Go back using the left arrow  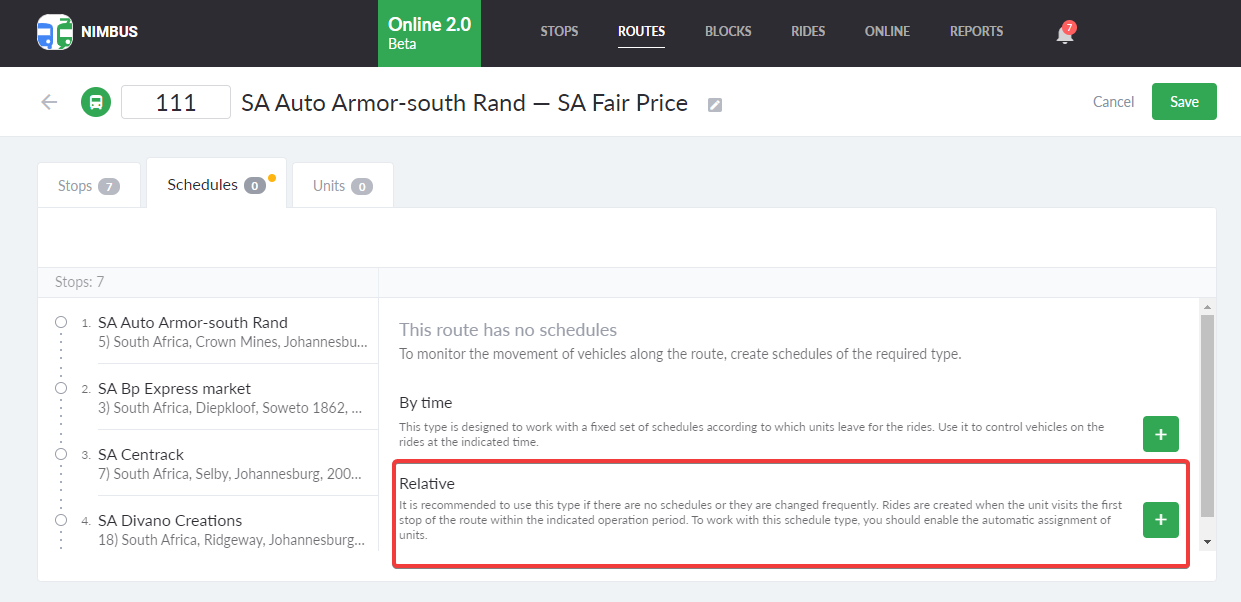[49, 102]
